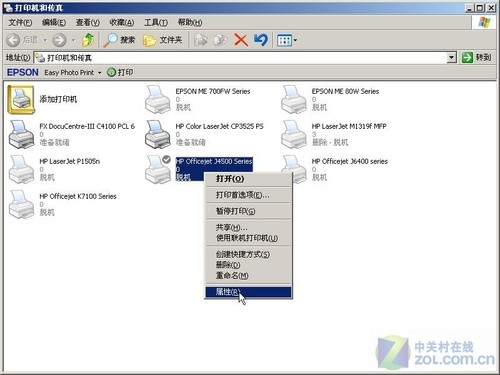Toggle the Folders (文件夹) pane button
This screenshot has height=375, width=500.
[163, 40]
